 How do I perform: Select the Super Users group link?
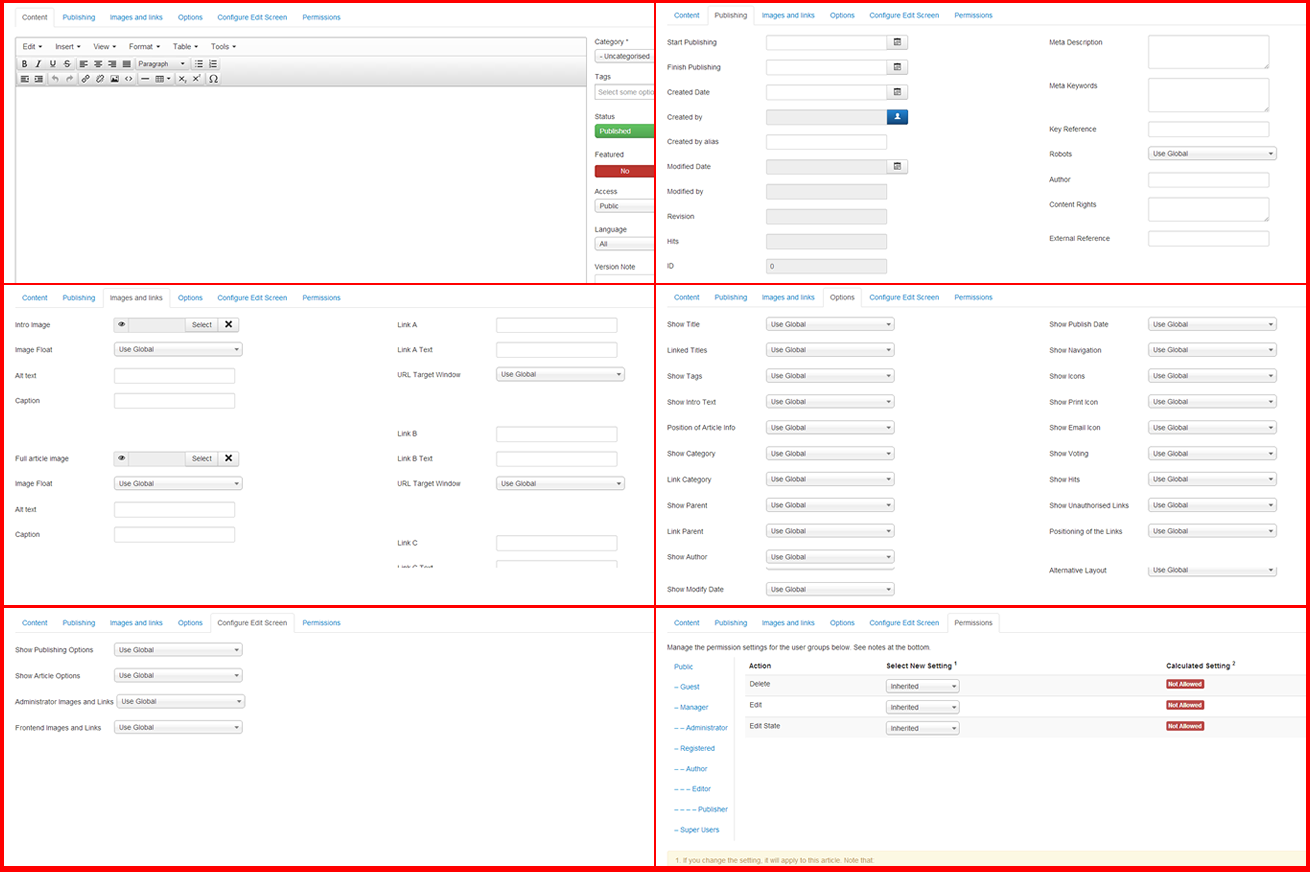(x=697, y=830)
